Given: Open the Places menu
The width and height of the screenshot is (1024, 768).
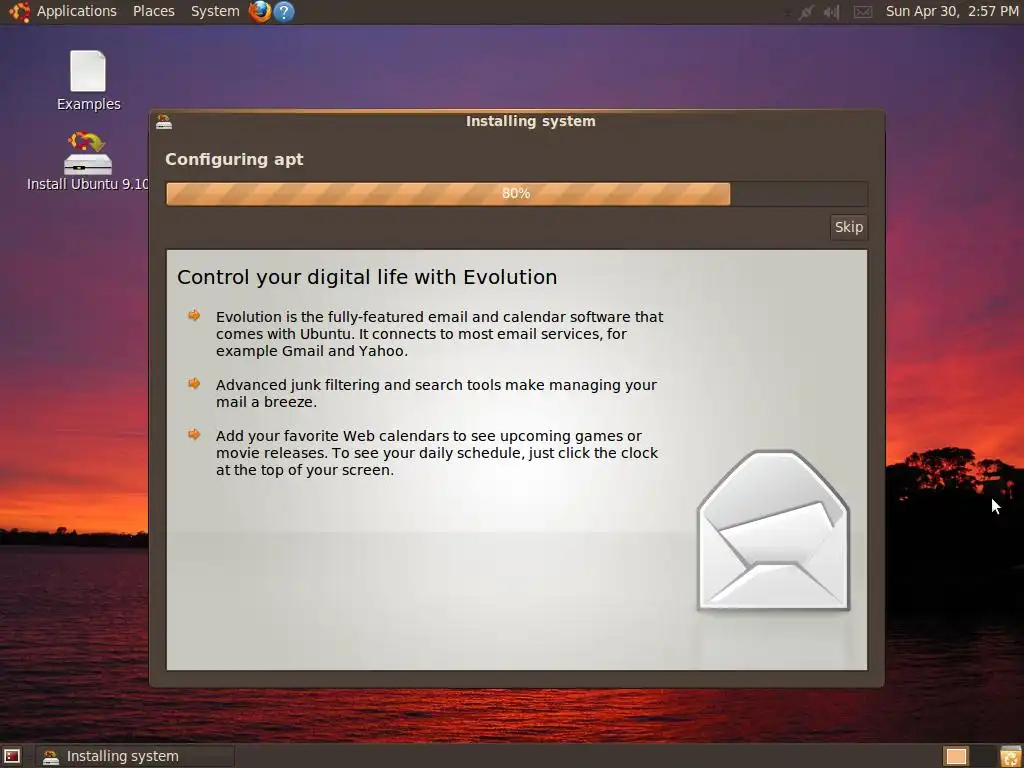Looking at the screenshot, I should [x=153, y=11].
